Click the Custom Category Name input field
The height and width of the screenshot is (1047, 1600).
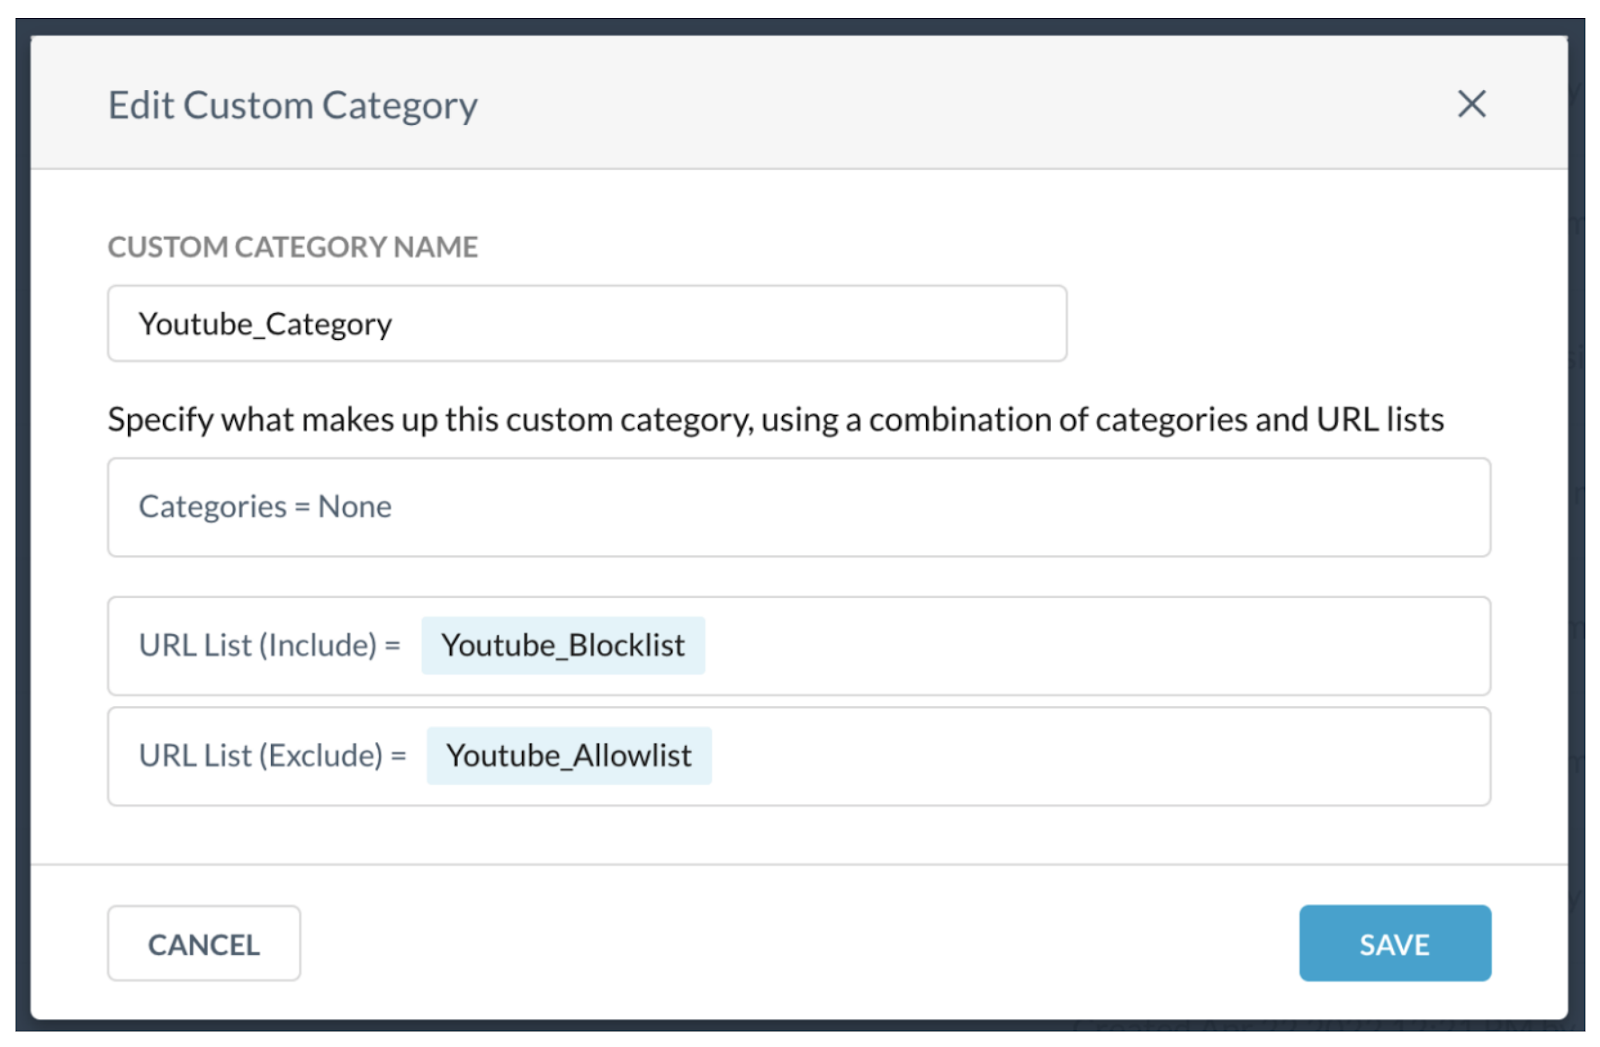click(x=587, y=323)
